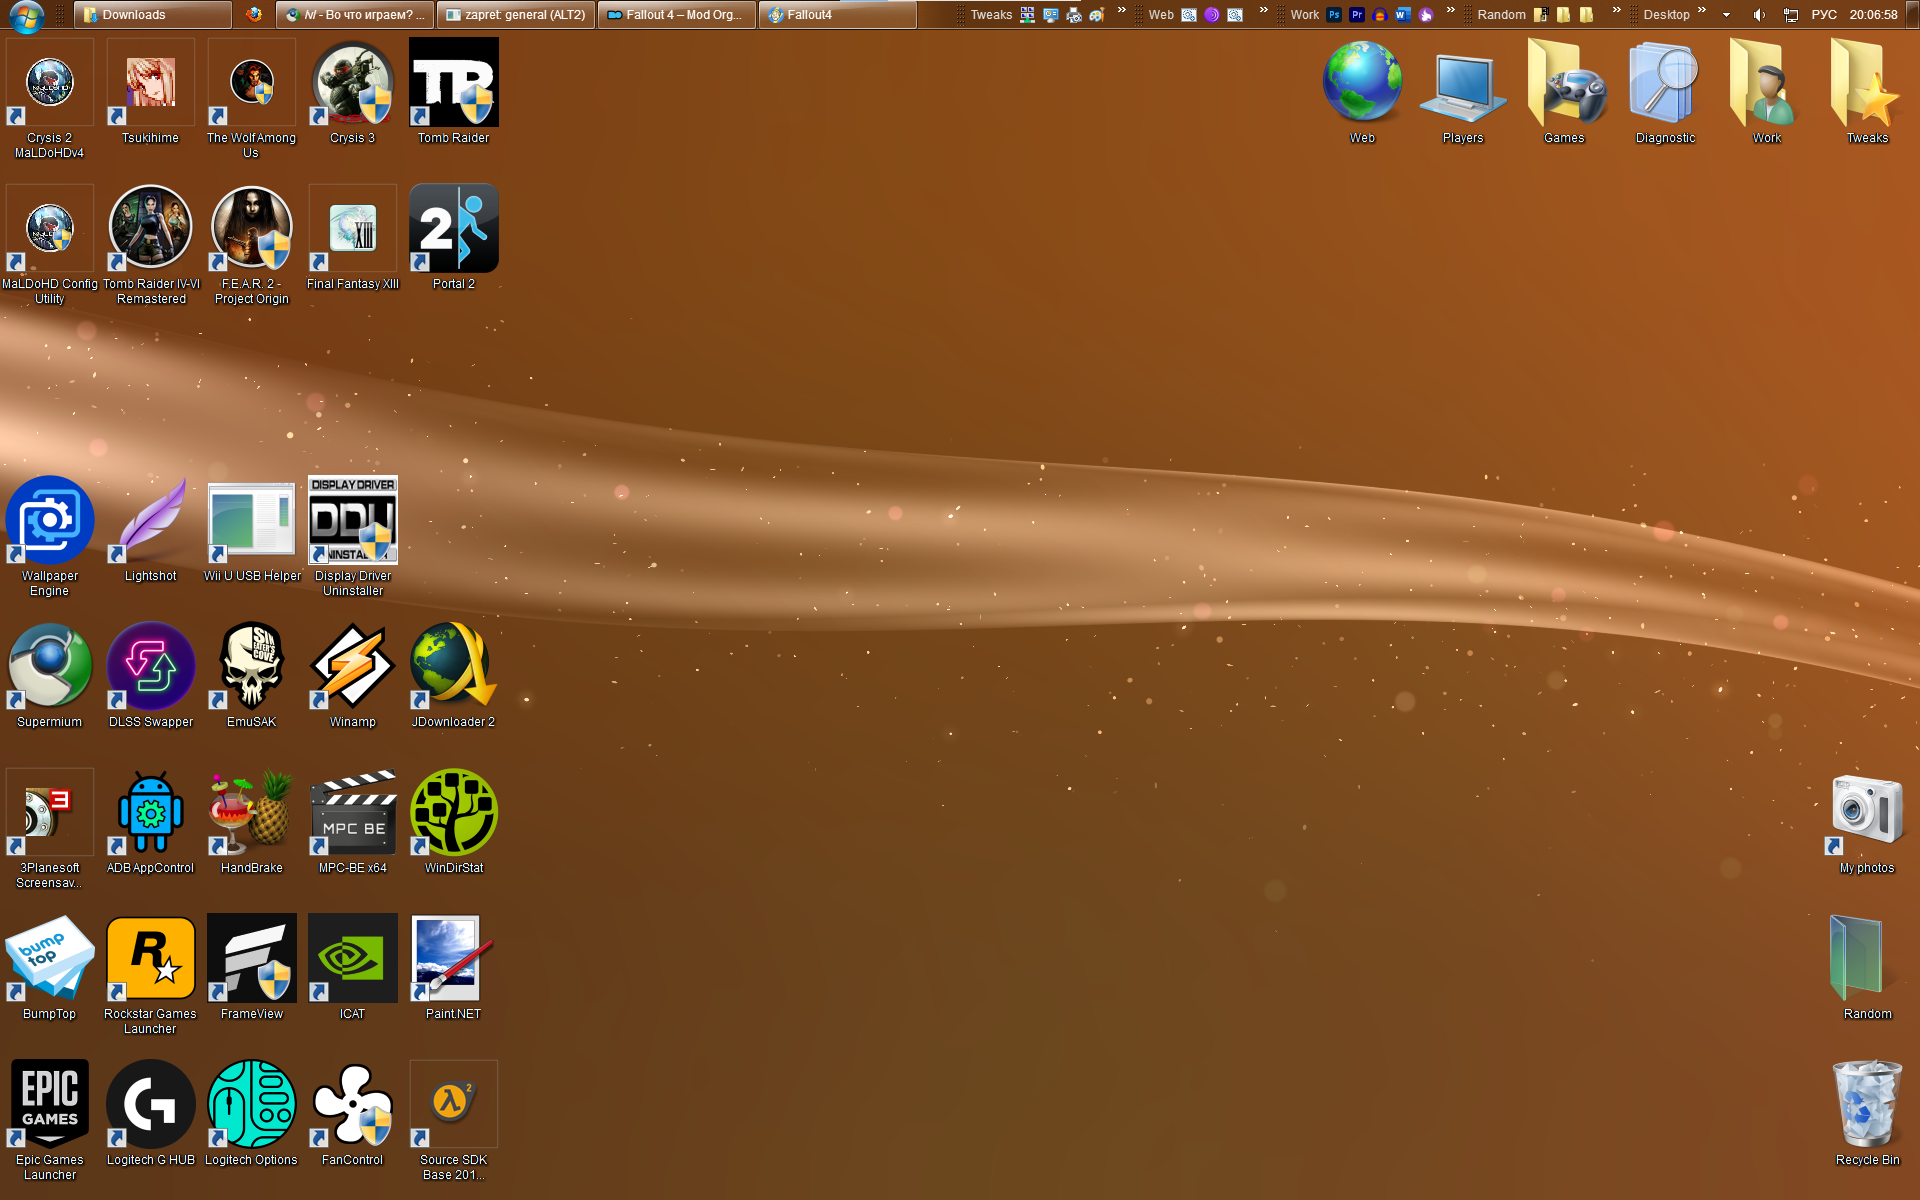This screenshot has width=1920, height=1200.
Task: Launch Winamp from the desktop
Action: [352, 667]
